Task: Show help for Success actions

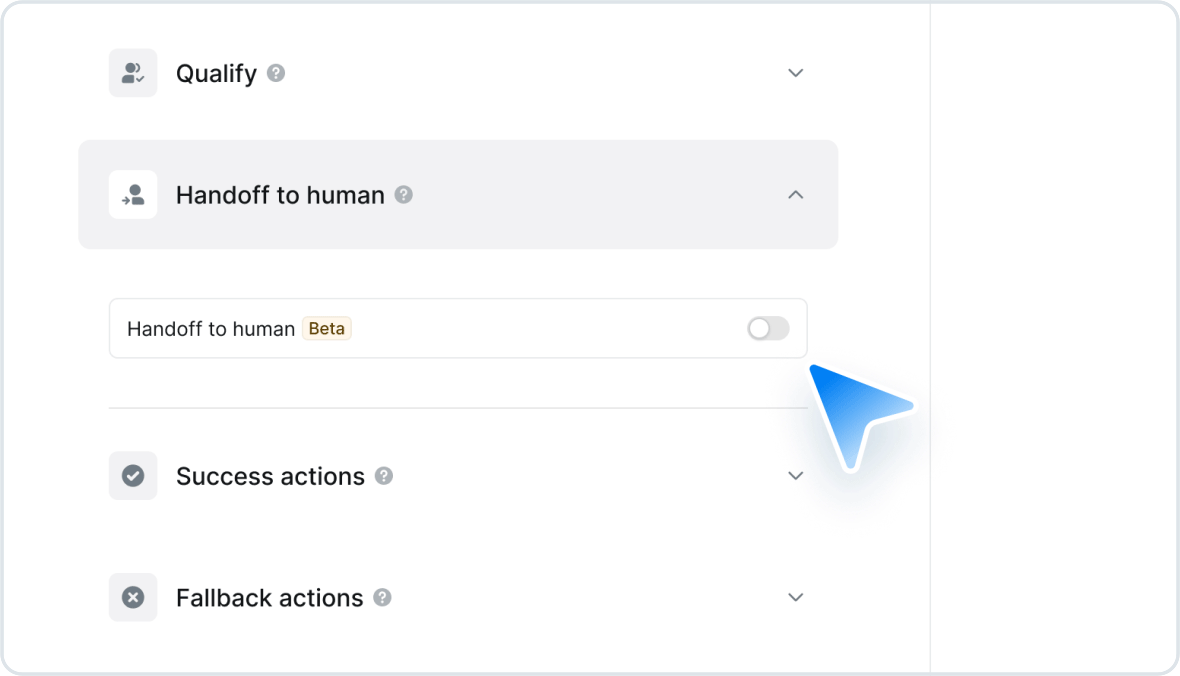Action: 384,476
